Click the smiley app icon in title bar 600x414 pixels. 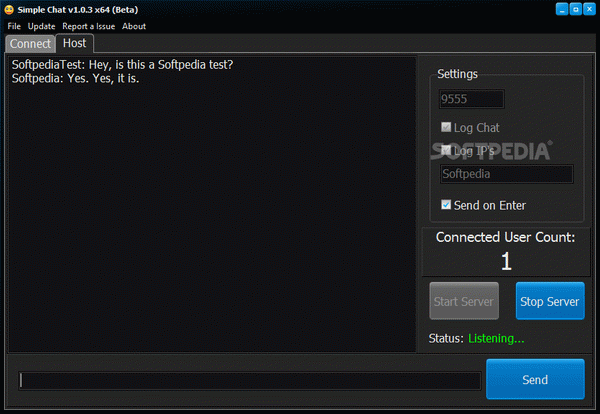(x=9, y=10)
